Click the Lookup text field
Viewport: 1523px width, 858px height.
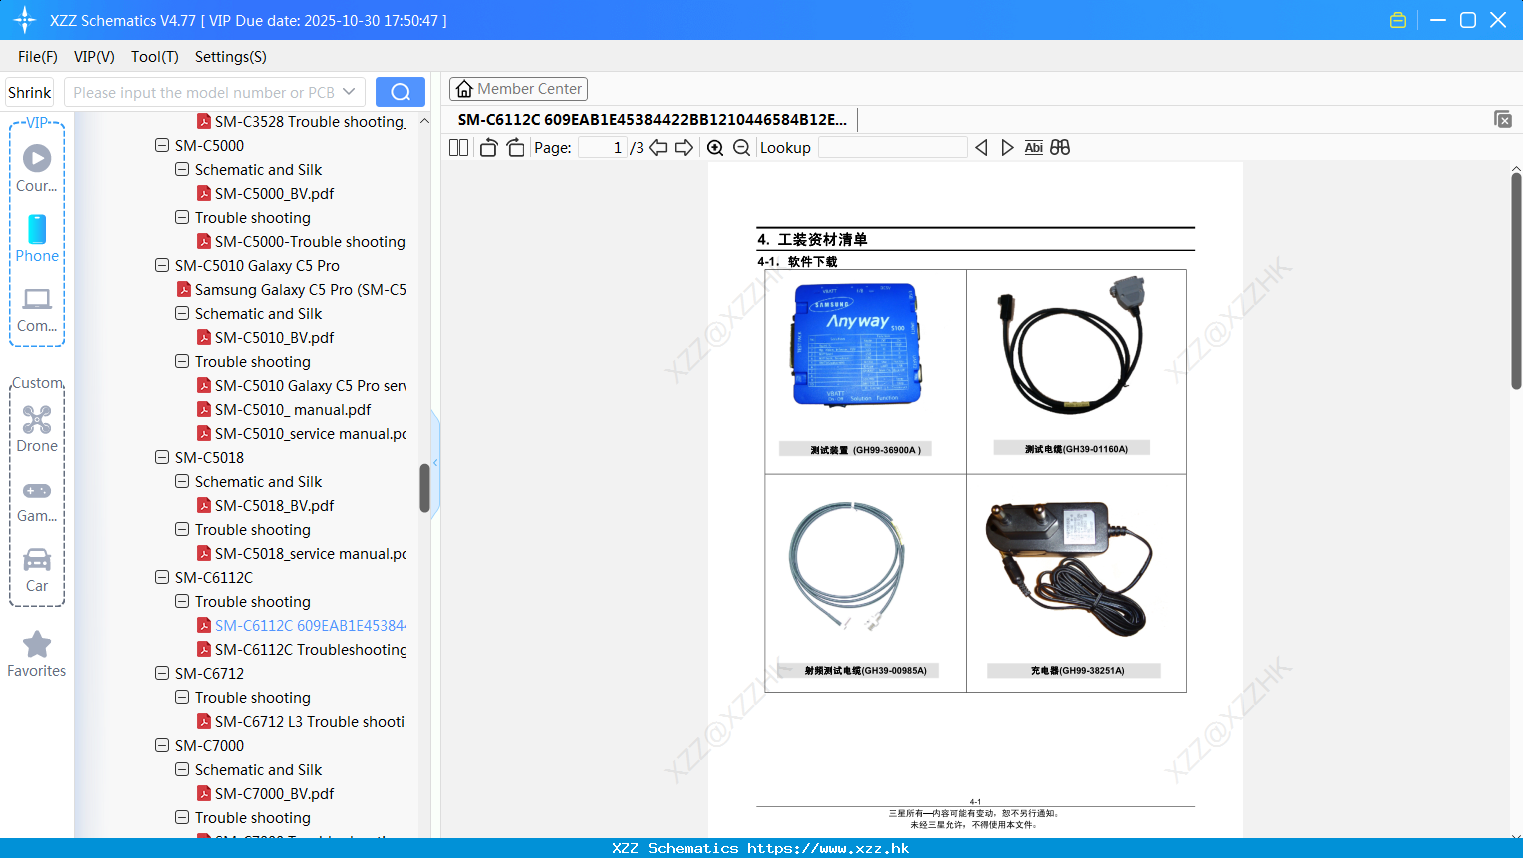click(x=893, y=148)
